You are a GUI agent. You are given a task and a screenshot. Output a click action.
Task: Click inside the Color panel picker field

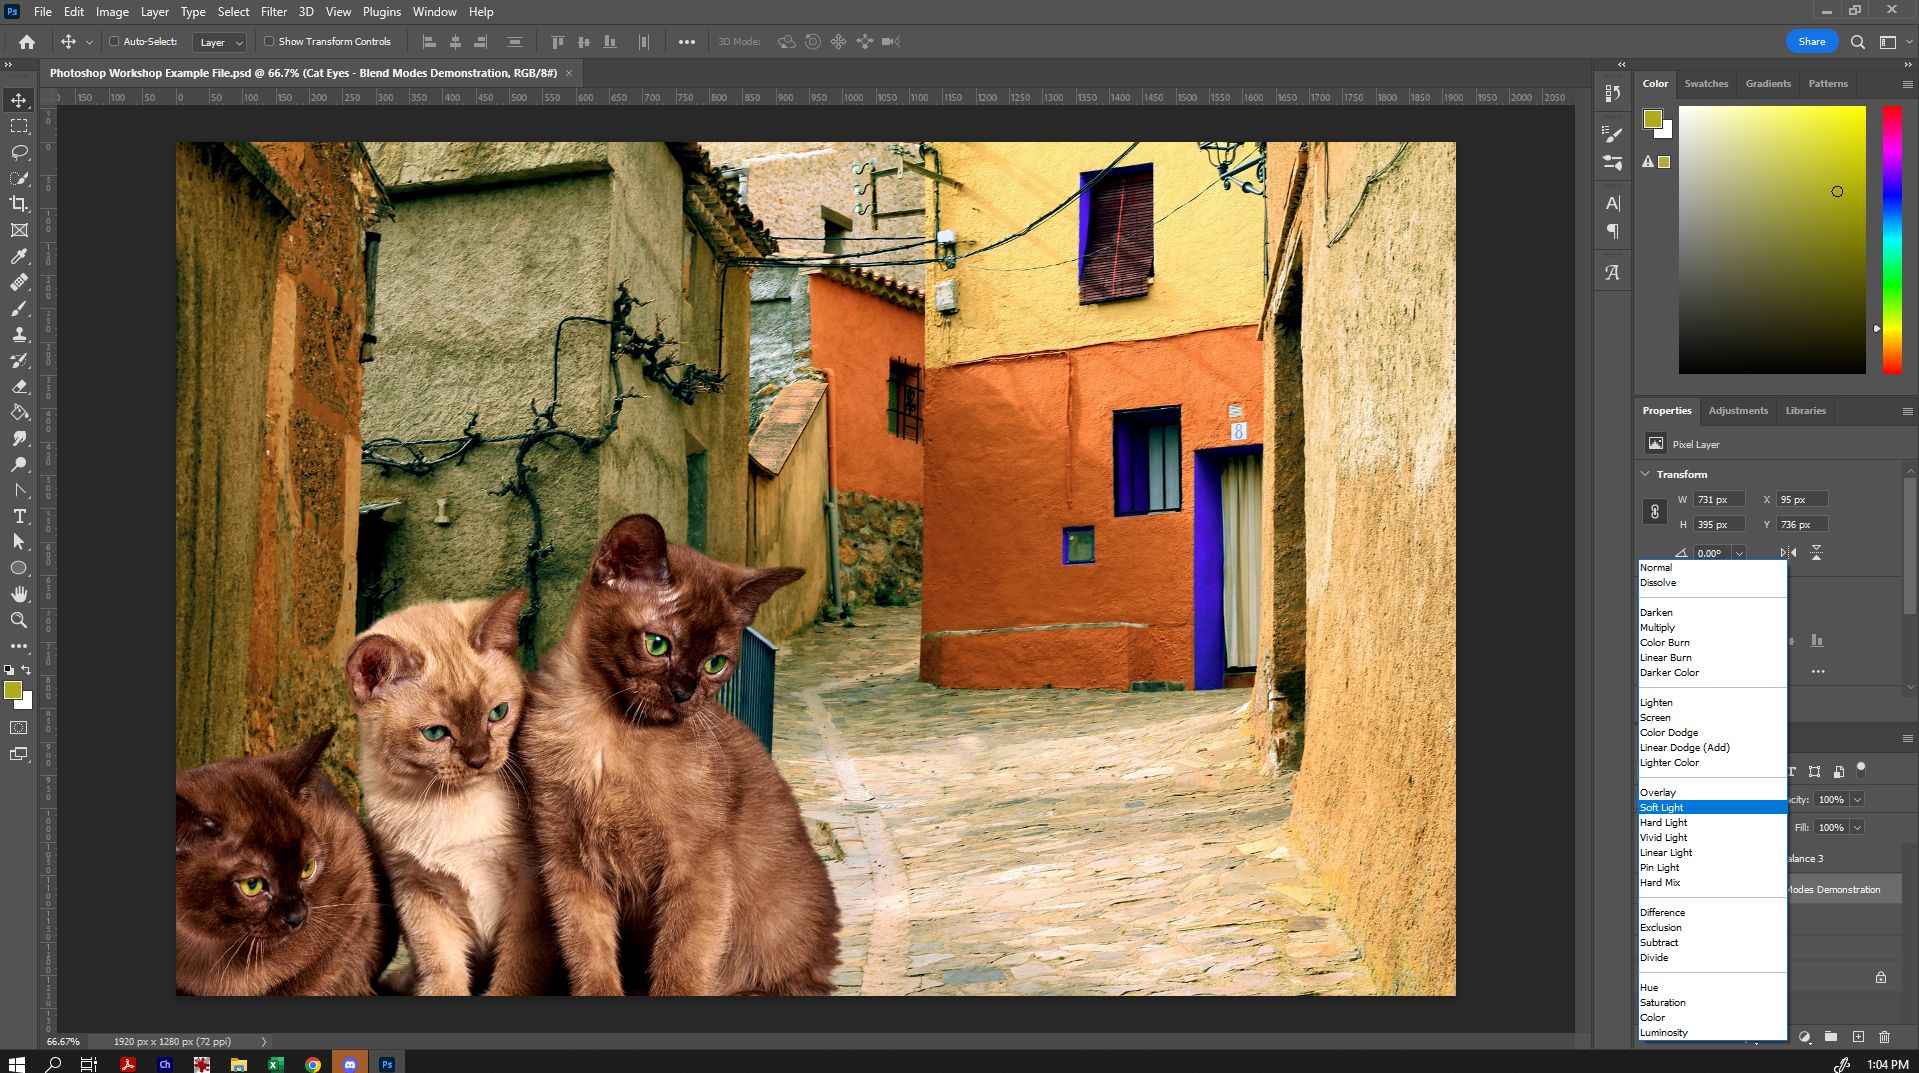[x=1772, y=240]
